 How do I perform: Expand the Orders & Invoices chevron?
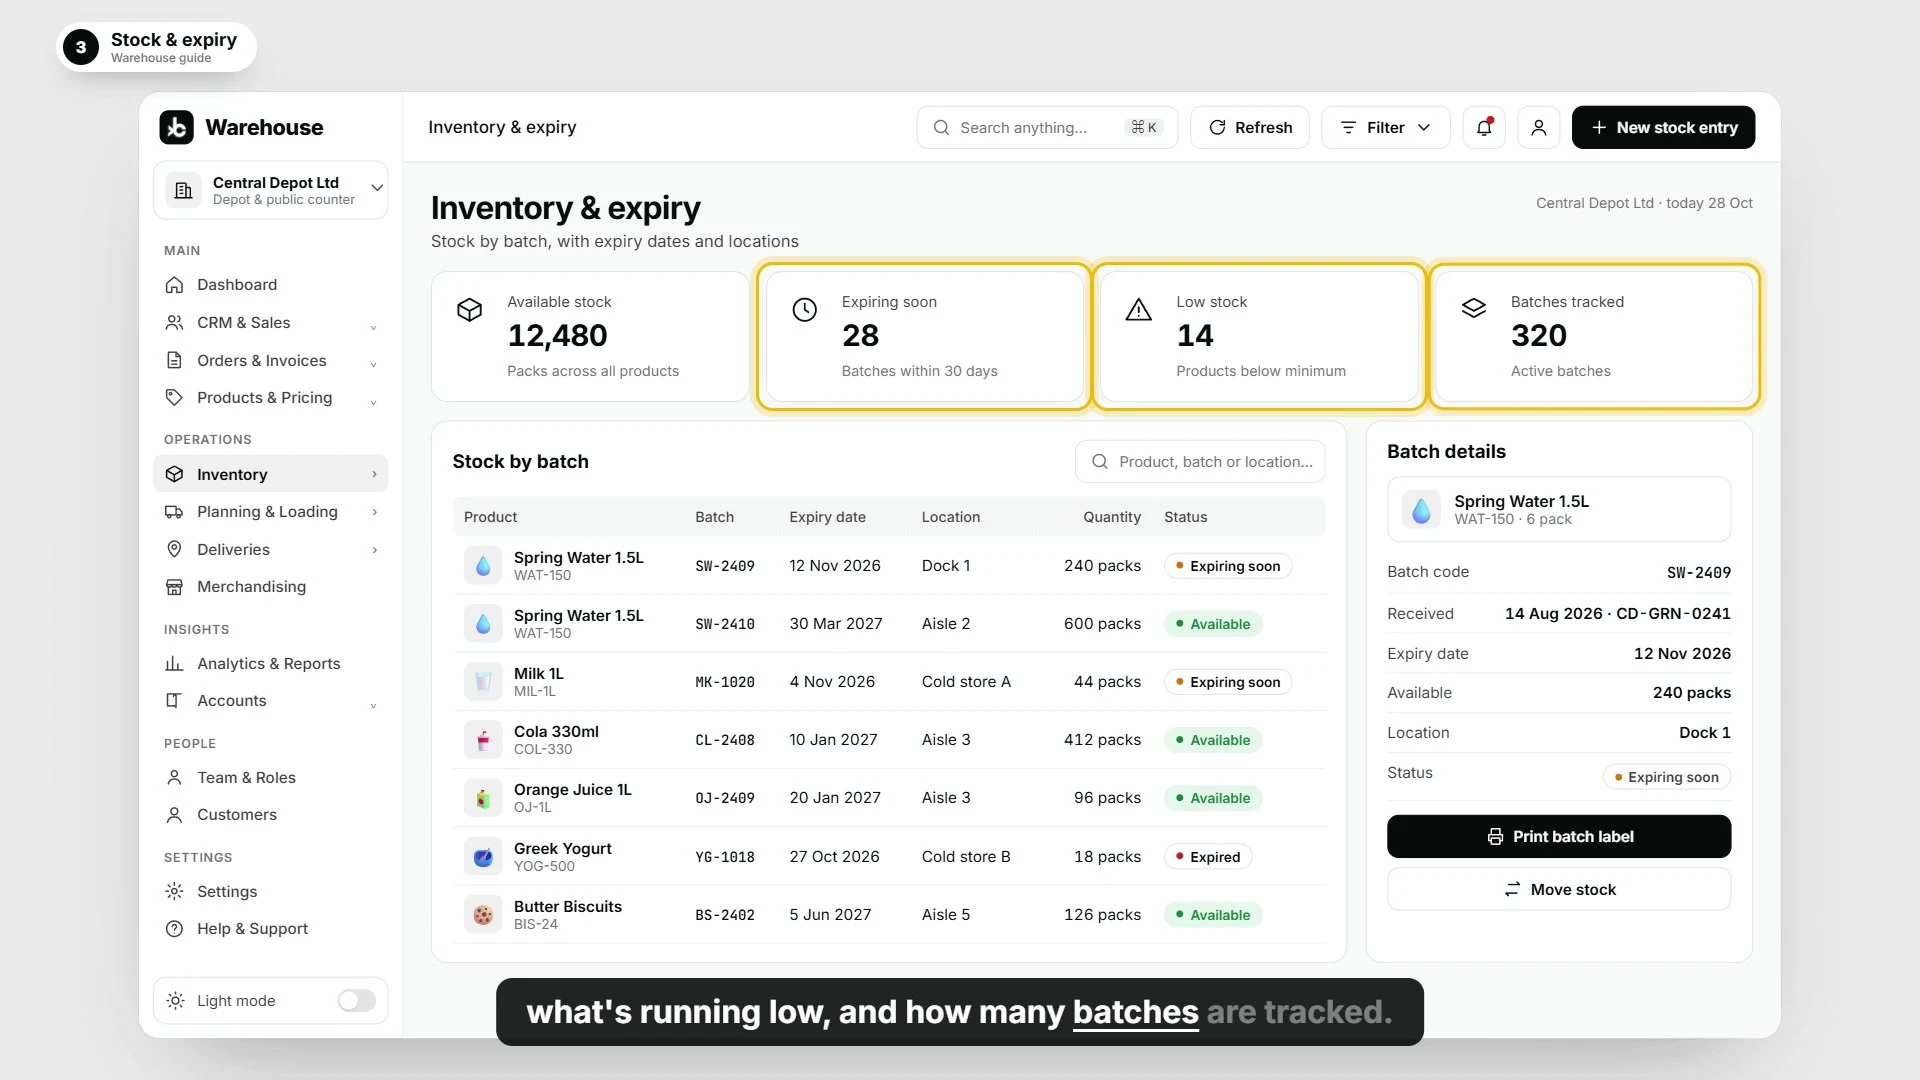click(x=373, y=365)
